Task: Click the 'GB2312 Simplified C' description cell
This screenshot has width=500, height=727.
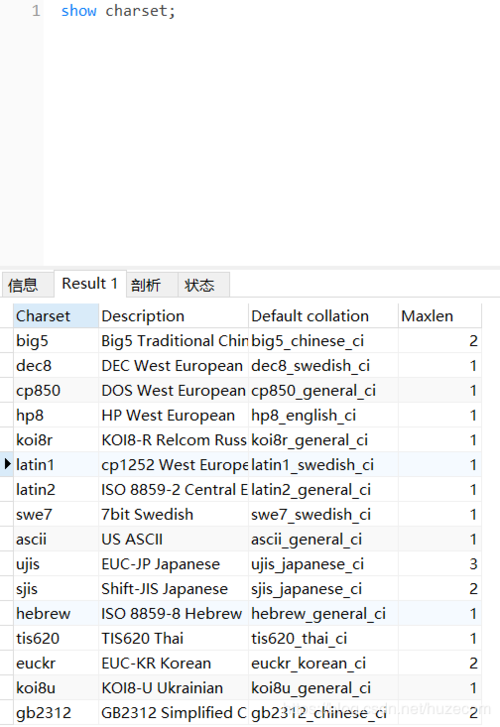Action: pyautogui.click(x=173, y=713)
